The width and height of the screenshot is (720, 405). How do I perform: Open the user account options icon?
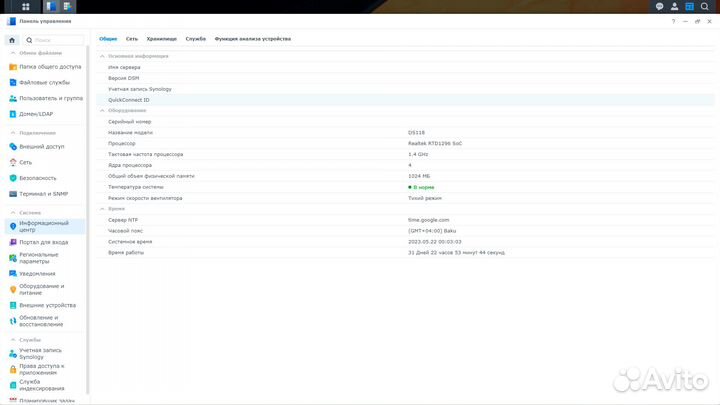(675, 6)
